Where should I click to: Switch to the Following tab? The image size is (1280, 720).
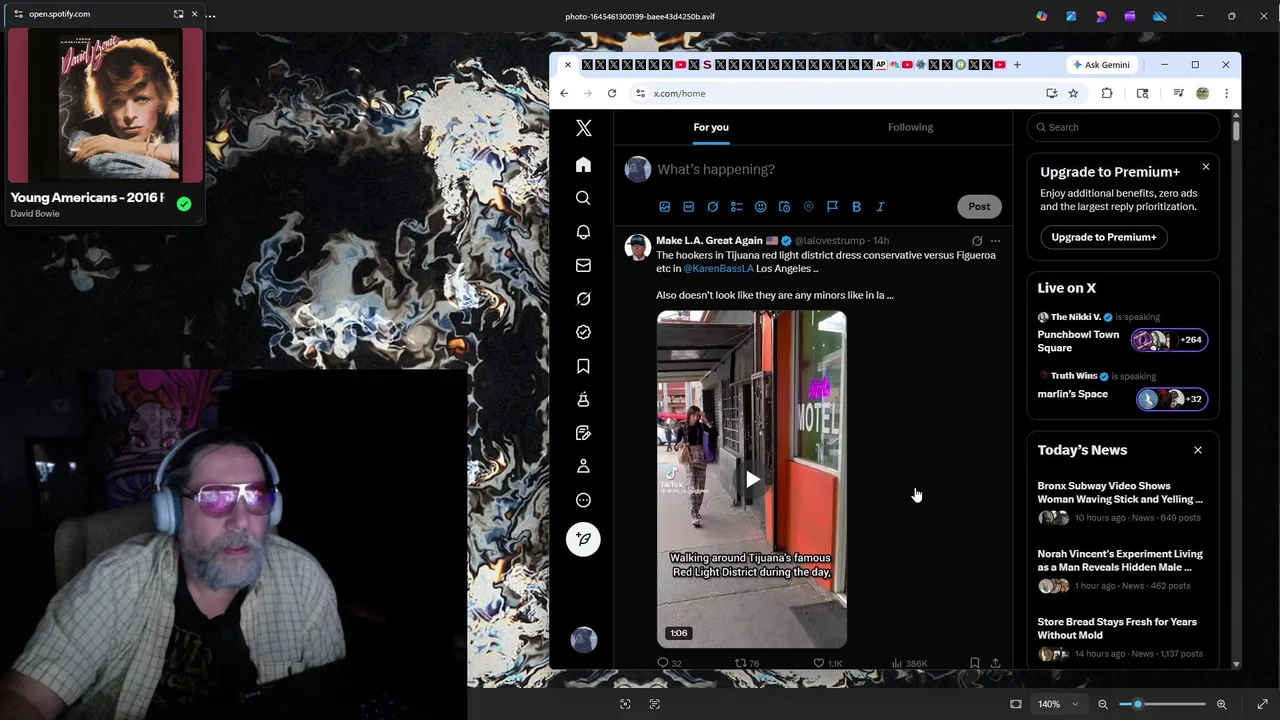(910, 127)
